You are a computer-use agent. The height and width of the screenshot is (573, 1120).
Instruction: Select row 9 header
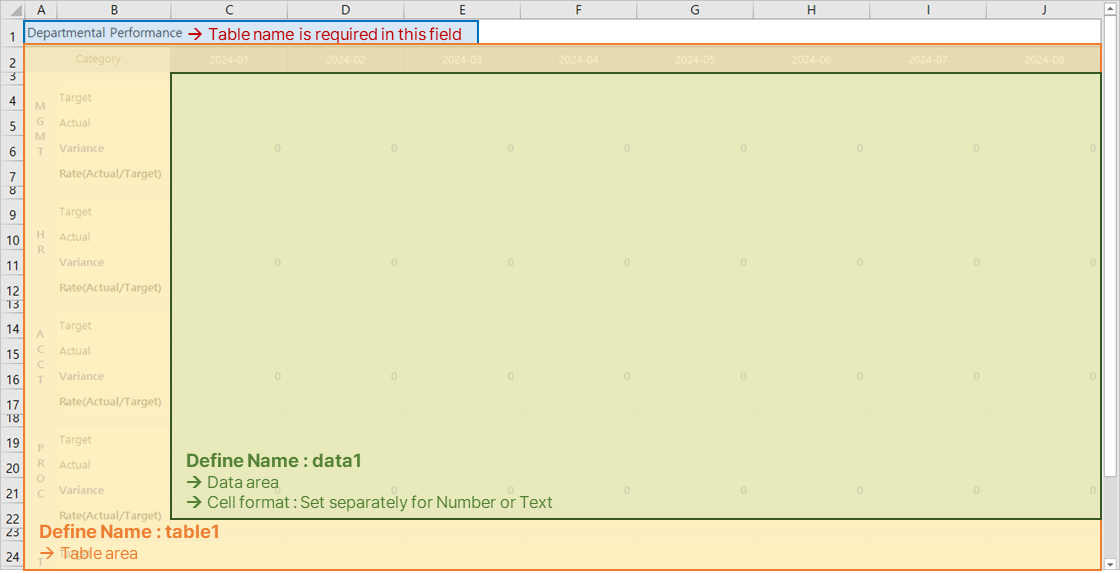12,212
